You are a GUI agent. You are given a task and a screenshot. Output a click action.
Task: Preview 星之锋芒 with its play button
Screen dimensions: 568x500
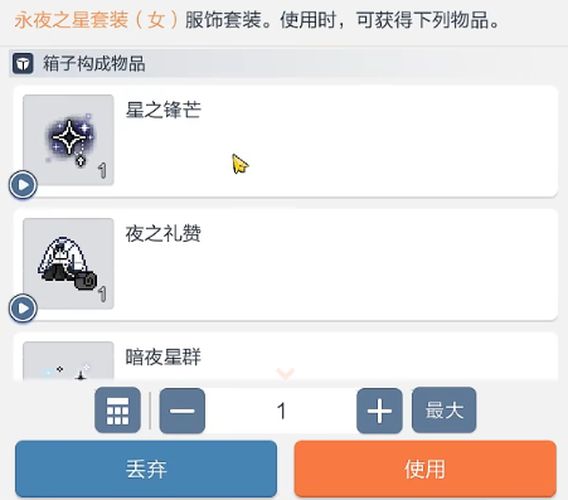(23, 185)
